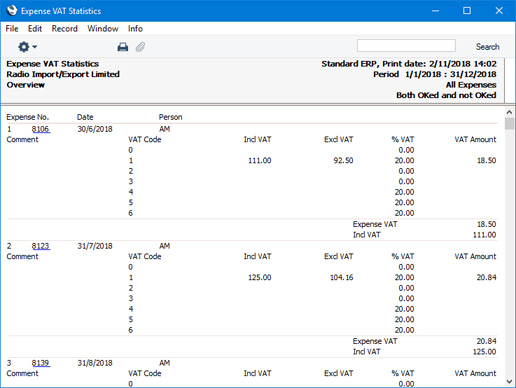
Task: Open expense number 8139 link
Action: [40, 363]
